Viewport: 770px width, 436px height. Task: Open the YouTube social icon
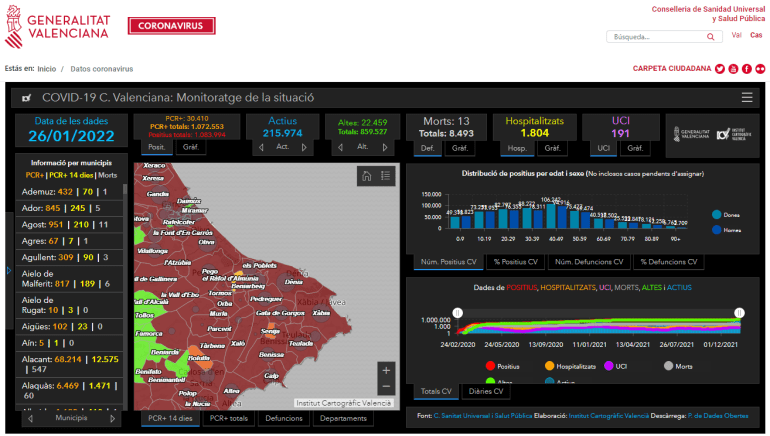coord(733,69)
